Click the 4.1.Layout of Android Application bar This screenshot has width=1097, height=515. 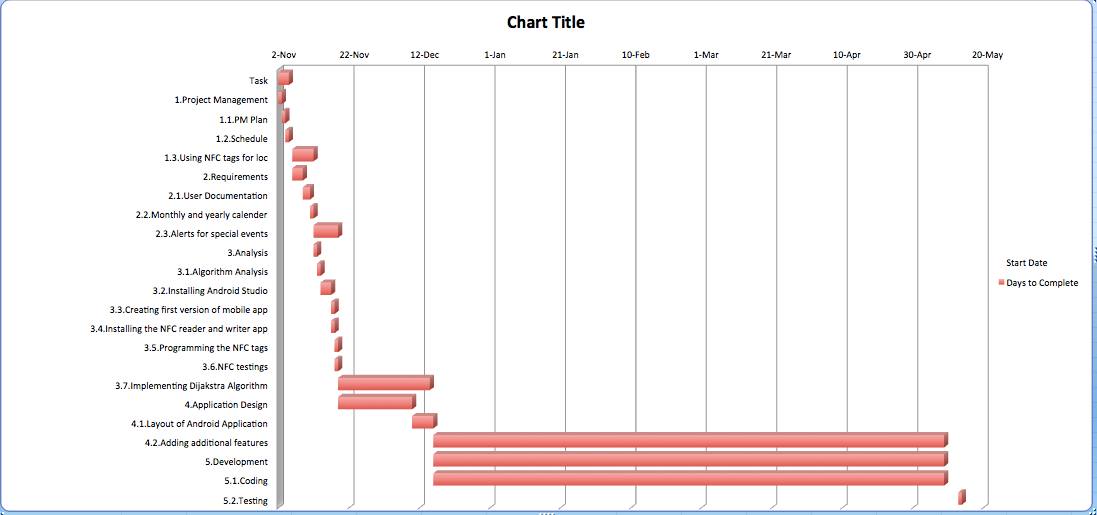tap(422, 422)
